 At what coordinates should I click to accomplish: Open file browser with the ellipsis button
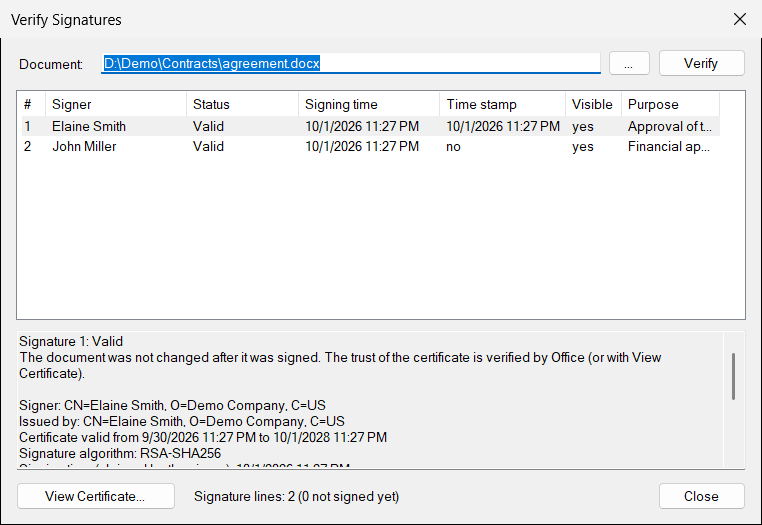(x=629, y=63)
